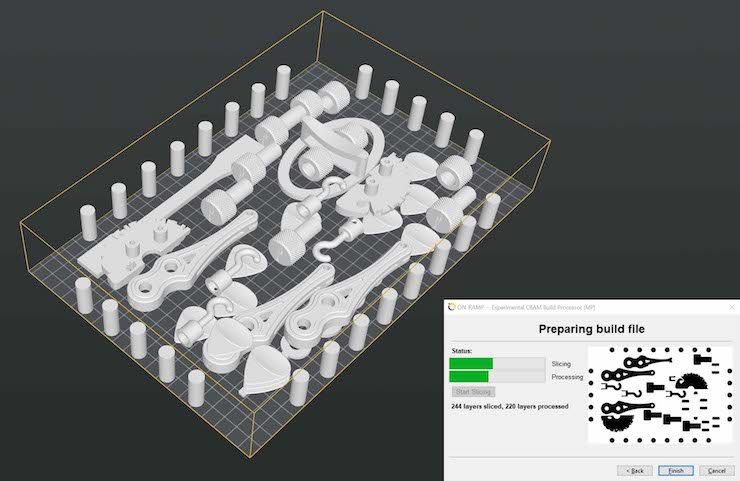
Task: Click the Slicing label text
Action: pos(562,364)
